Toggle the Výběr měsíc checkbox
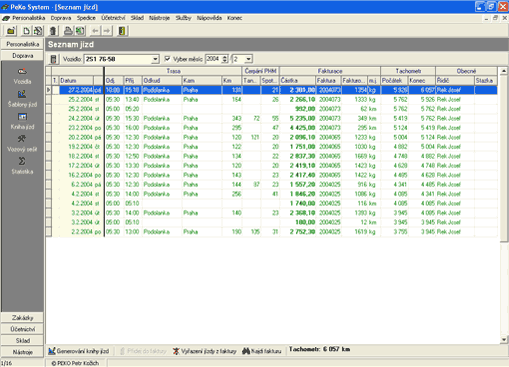Image resolution: width=509 pixels, height=367 pixels. pos(167,59)
